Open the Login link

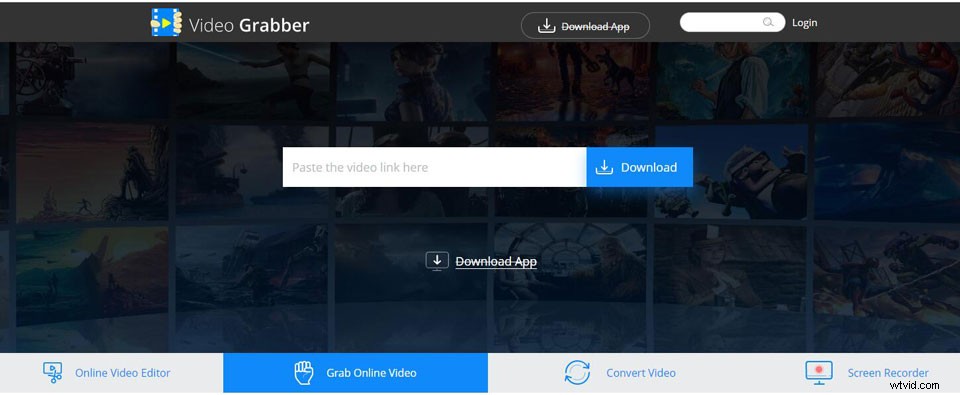click(x=804, y=23)
